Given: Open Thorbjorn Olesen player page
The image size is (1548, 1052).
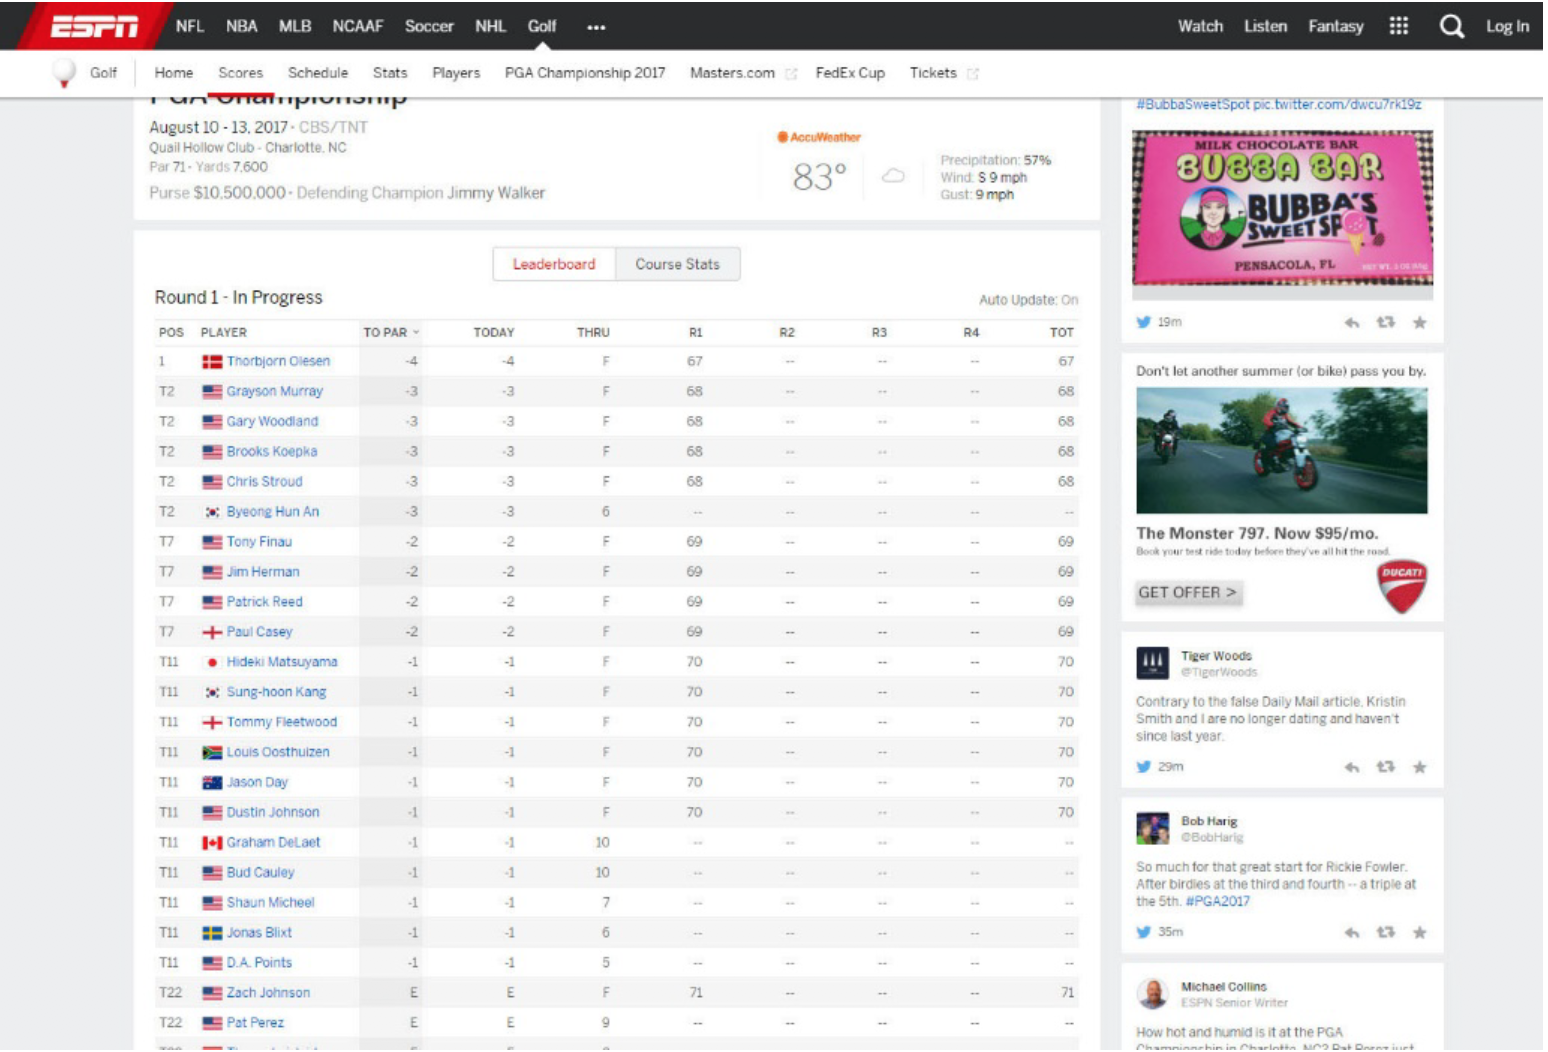Looking at the screenshot, I should pos(279,362).
